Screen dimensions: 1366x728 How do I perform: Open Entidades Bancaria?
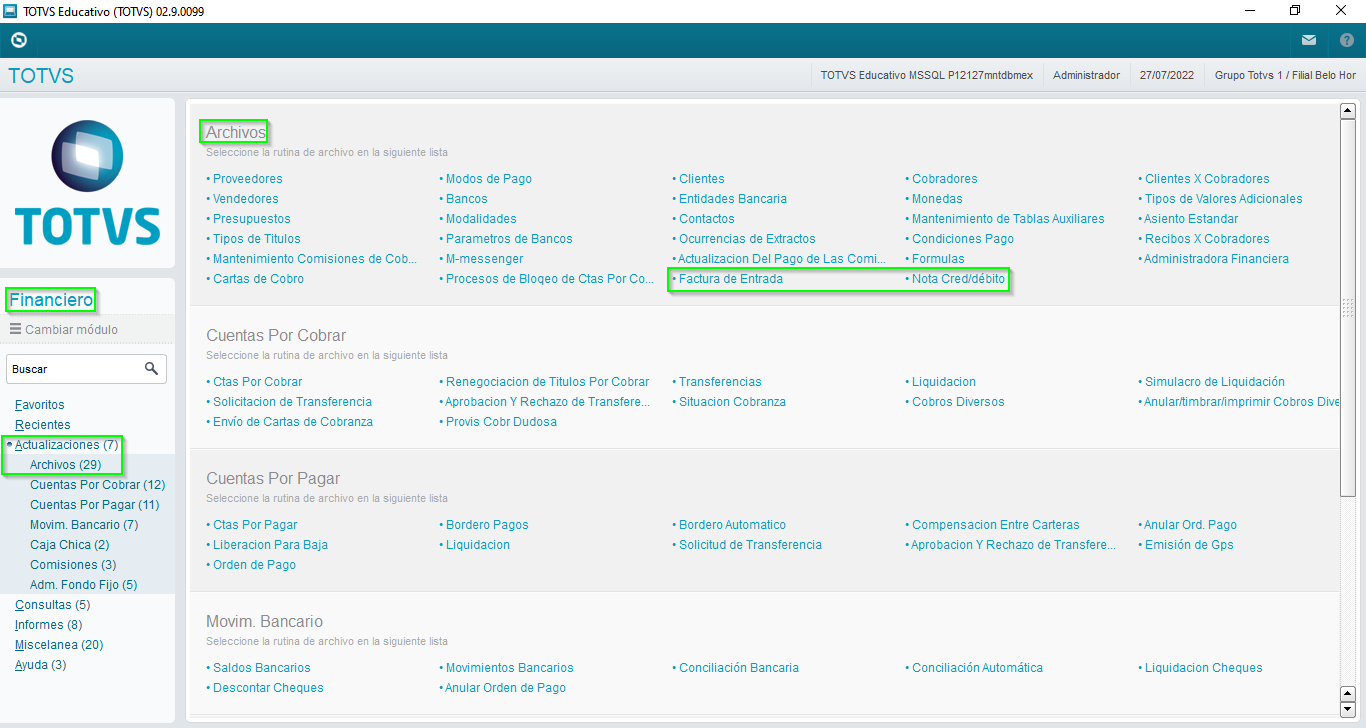pos(732,199)
